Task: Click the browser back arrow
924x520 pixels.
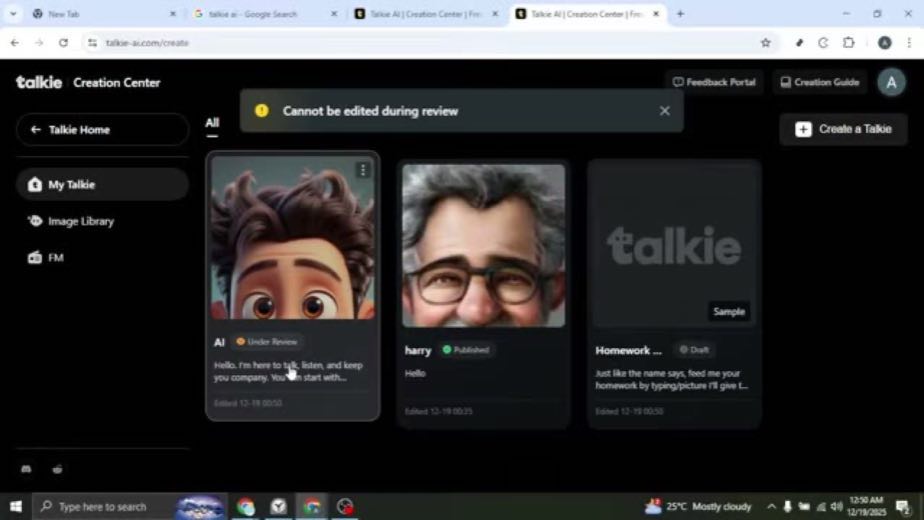Action: click(15, 43)
